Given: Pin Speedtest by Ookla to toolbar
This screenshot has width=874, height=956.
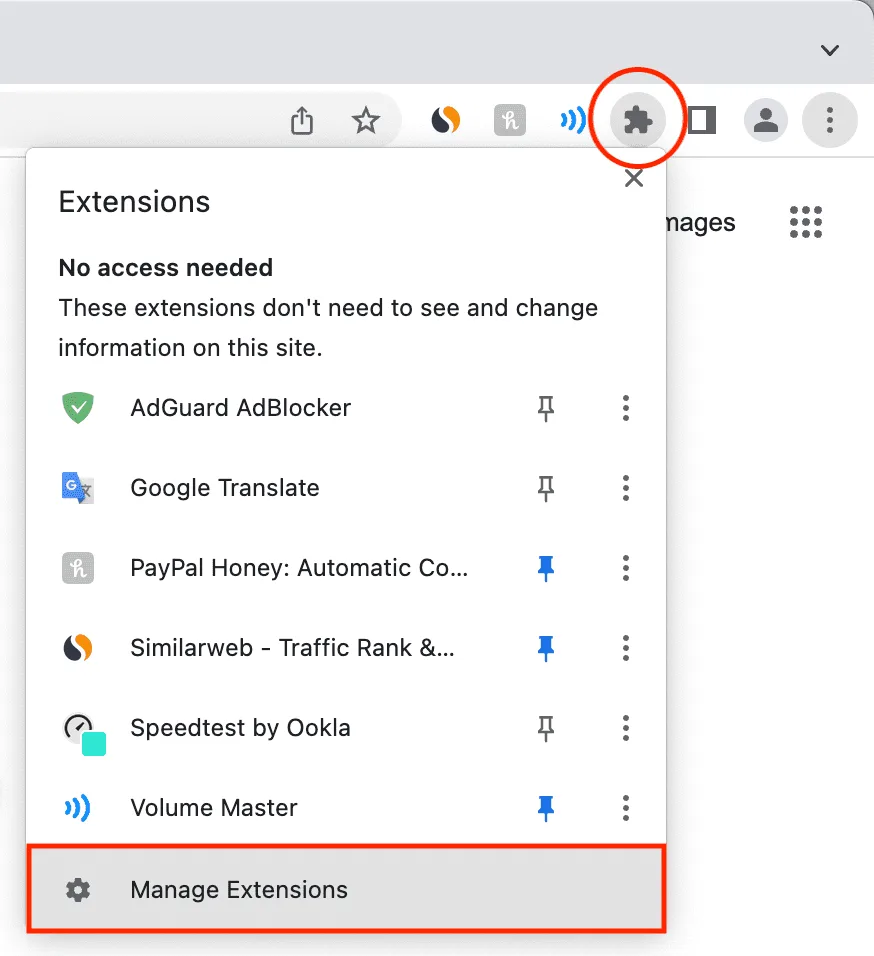Looking at the screenshot, I should coord(545,728).
